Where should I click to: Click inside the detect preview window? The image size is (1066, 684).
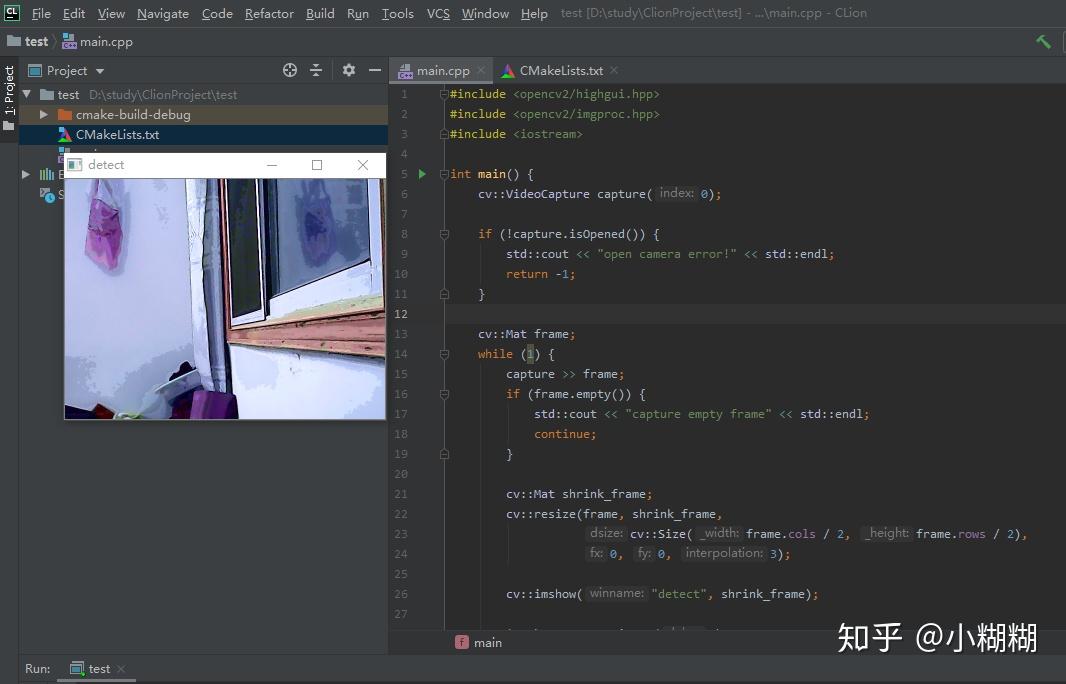click(225, 300)
